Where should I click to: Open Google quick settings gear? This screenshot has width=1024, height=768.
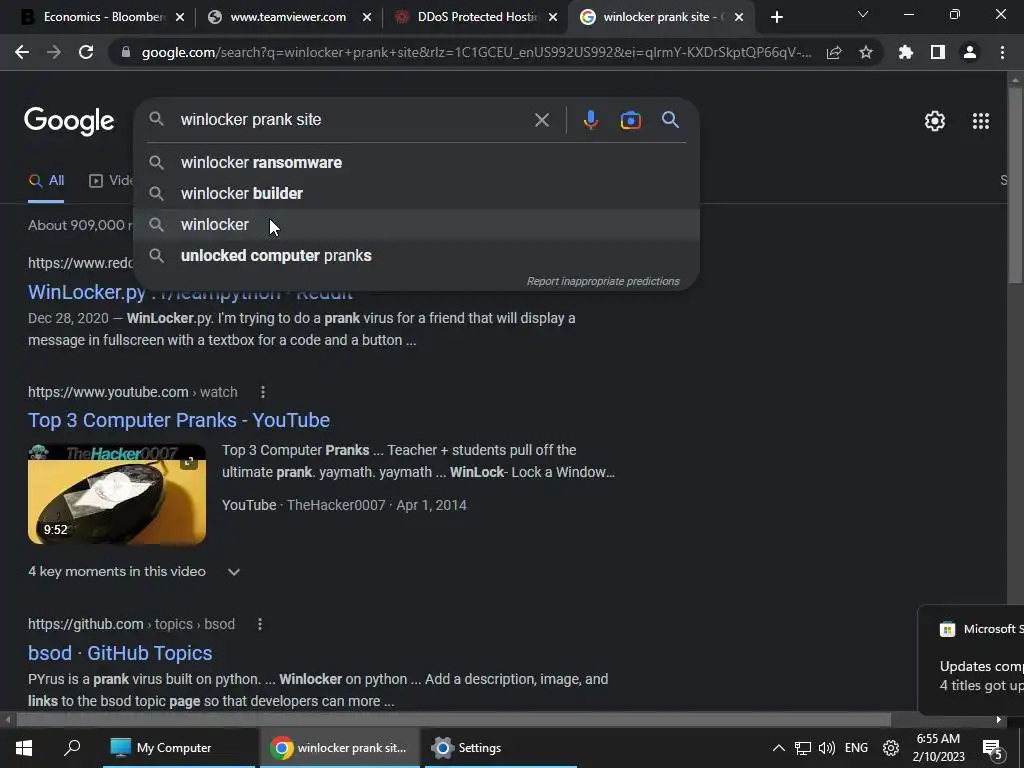tap(935, 121)
